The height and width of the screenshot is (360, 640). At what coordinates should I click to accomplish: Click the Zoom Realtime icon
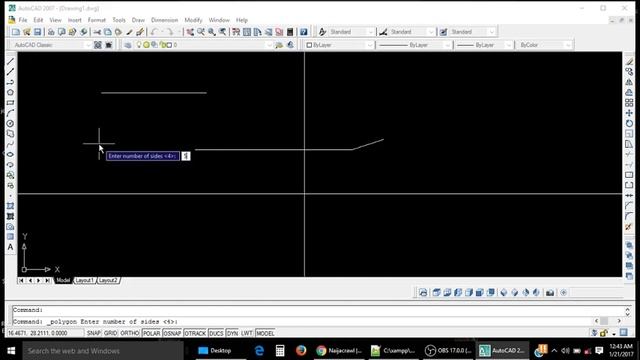[201, 32]
